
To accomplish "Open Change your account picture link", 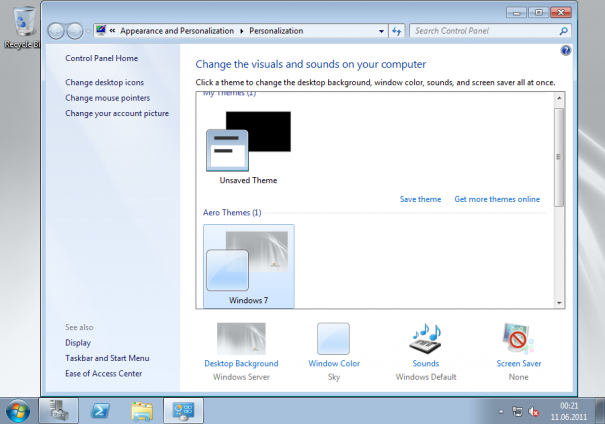I will tap(117, 113).
